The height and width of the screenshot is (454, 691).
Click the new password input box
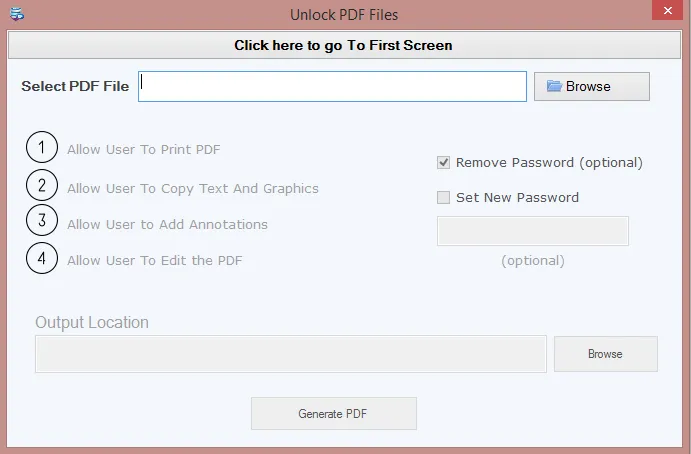[533, 231]
